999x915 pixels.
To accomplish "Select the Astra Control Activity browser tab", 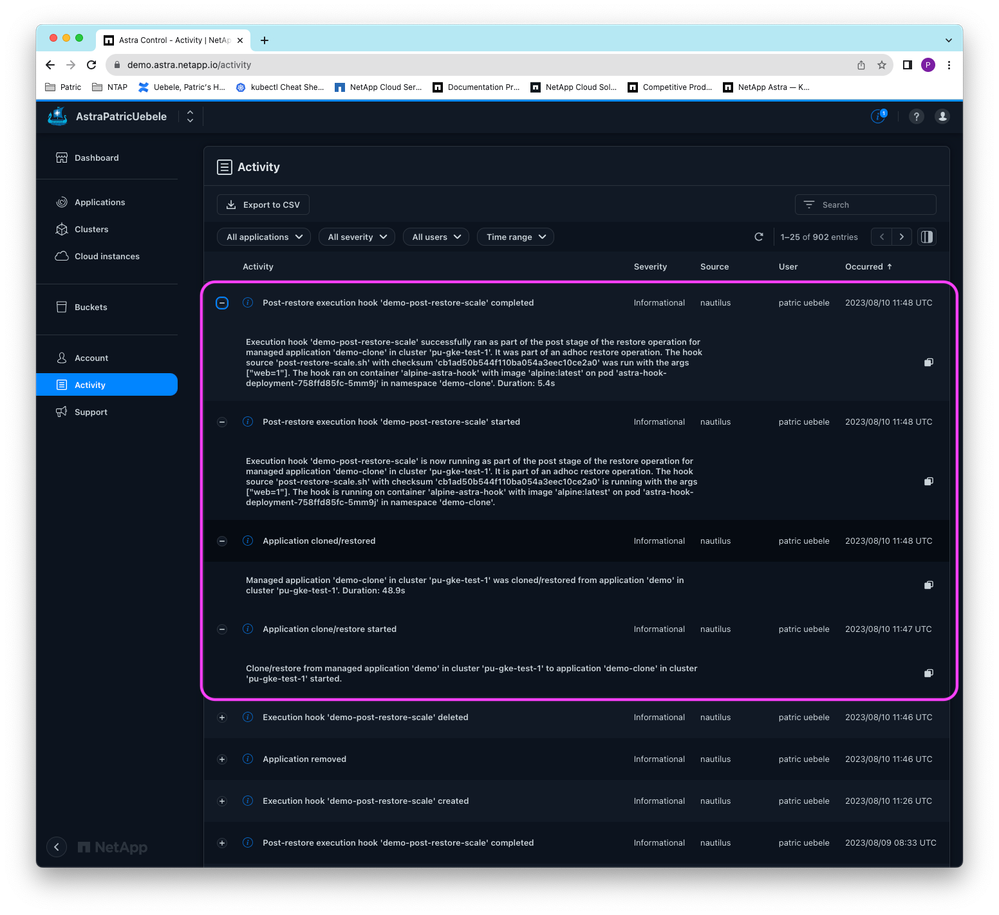I will (x=173, y=40).
